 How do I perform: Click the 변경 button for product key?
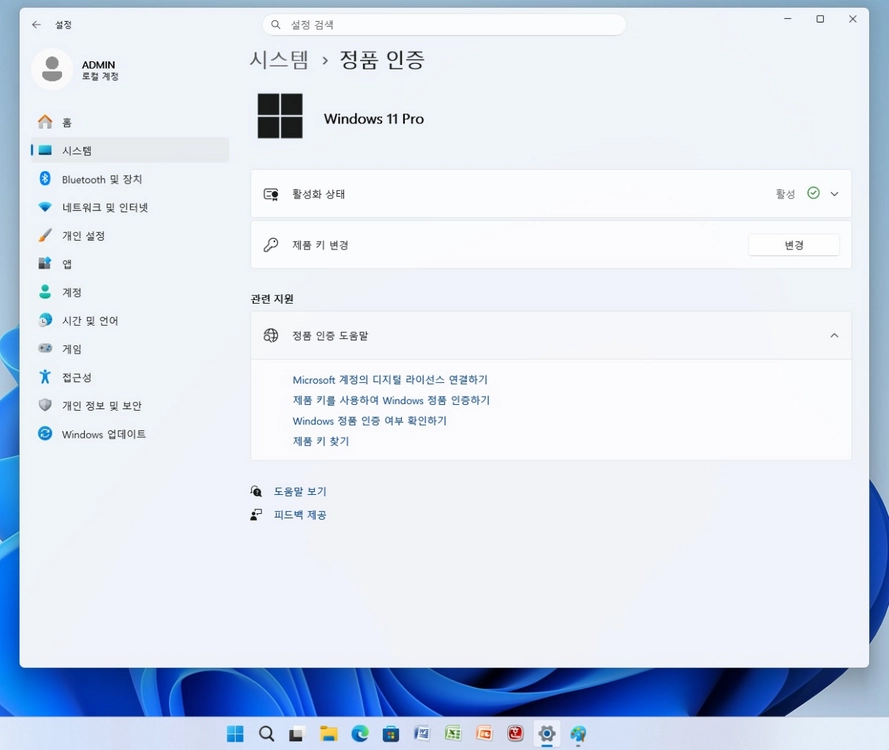click(x=794, y=245)
